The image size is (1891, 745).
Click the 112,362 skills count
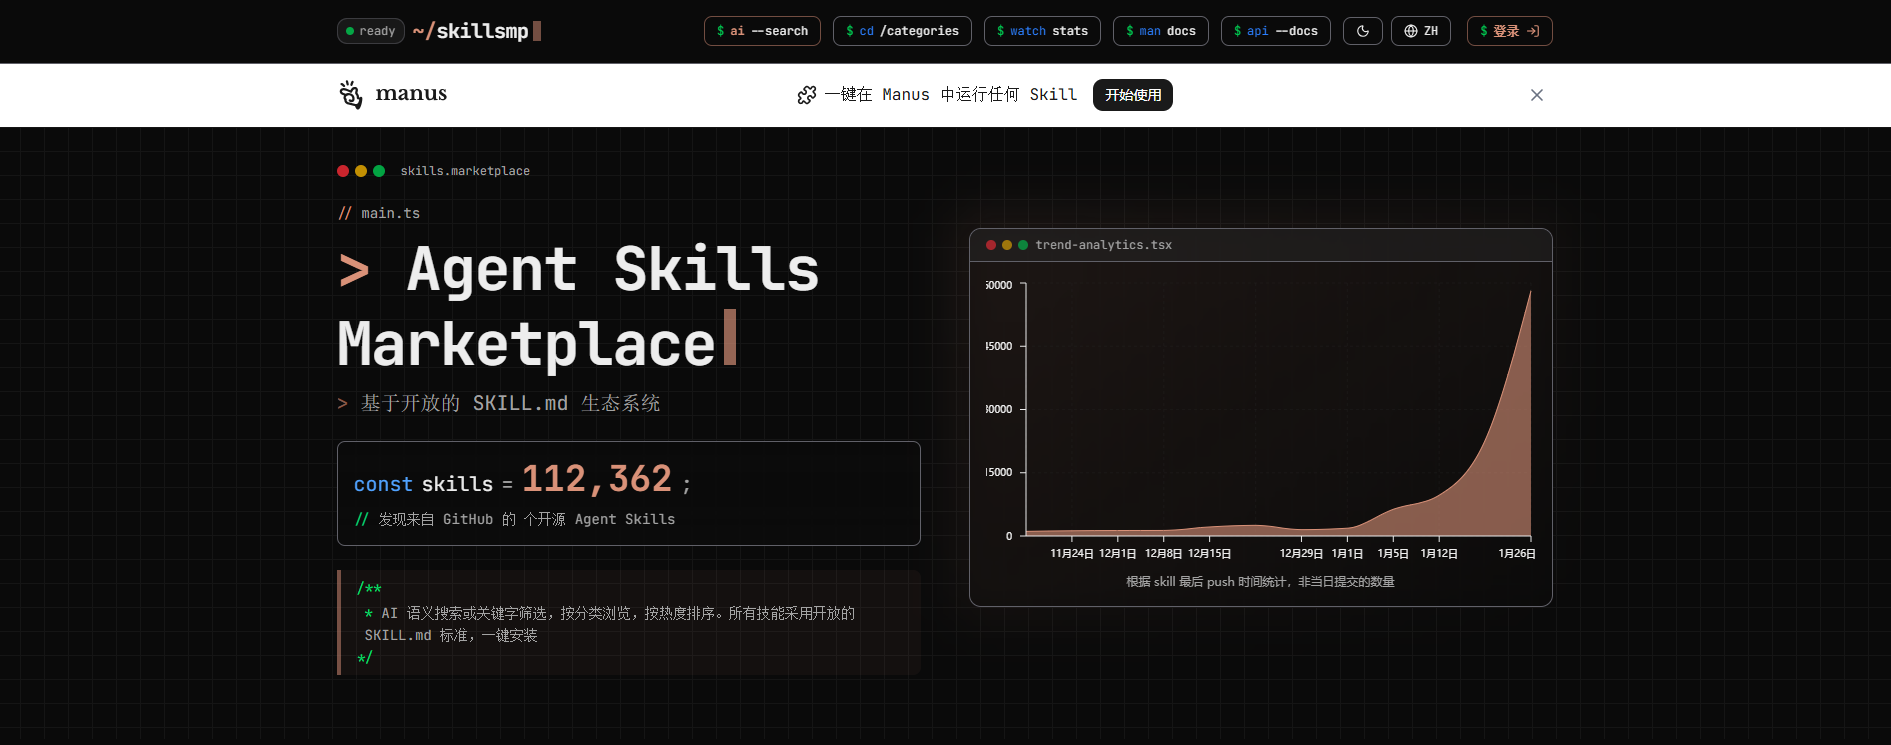coord(597,479)
